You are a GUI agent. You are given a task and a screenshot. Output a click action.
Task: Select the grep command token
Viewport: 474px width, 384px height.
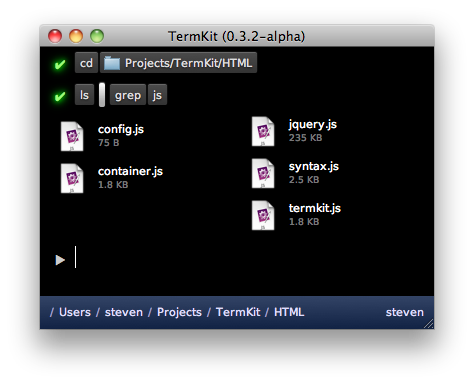point(128,95)
